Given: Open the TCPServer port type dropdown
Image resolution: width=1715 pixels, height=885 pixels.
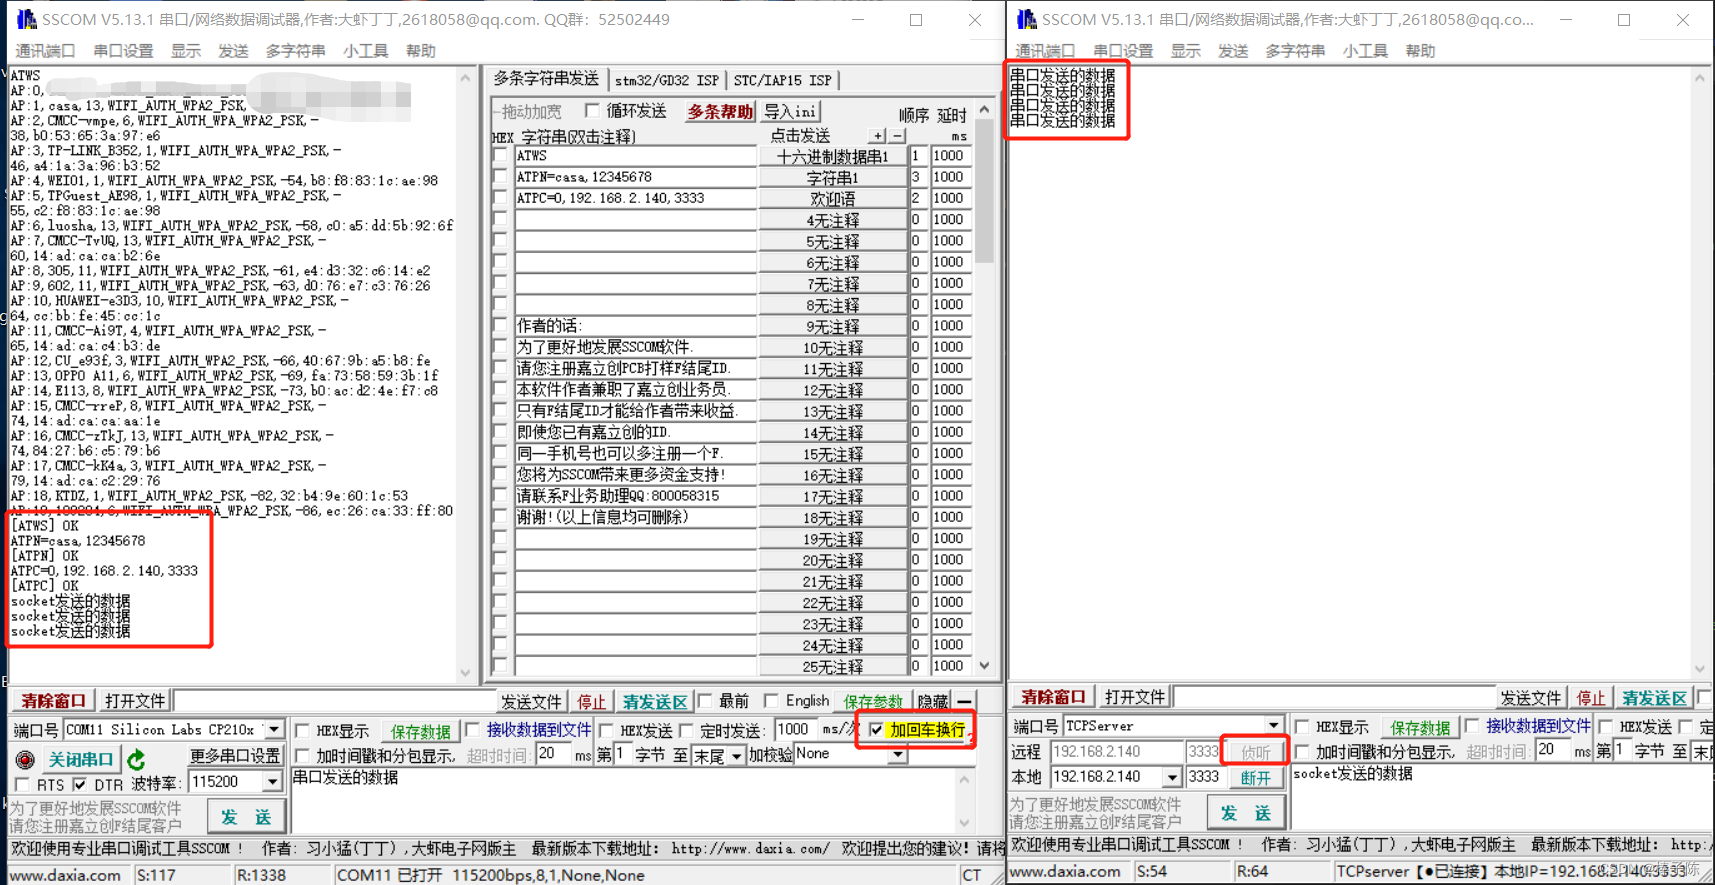Looking at the screenshot, I should (x=1273, y=726).
